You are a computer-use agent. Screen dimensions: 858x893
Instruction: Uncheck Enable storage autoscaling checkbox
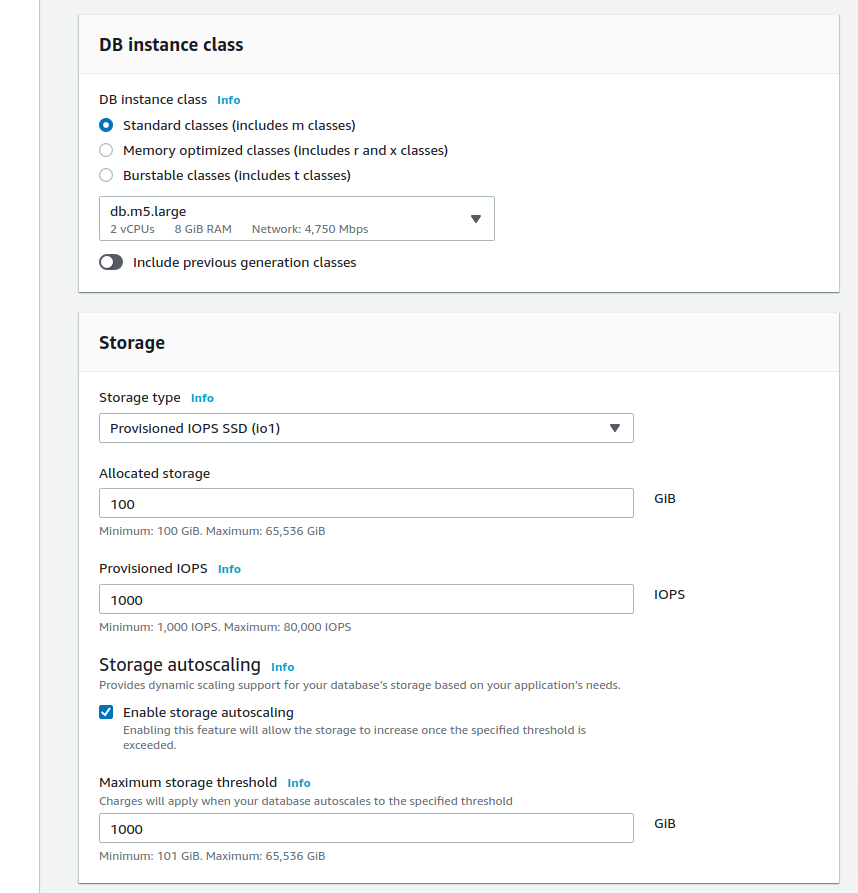pyautogui.click(x=106, y=712)
